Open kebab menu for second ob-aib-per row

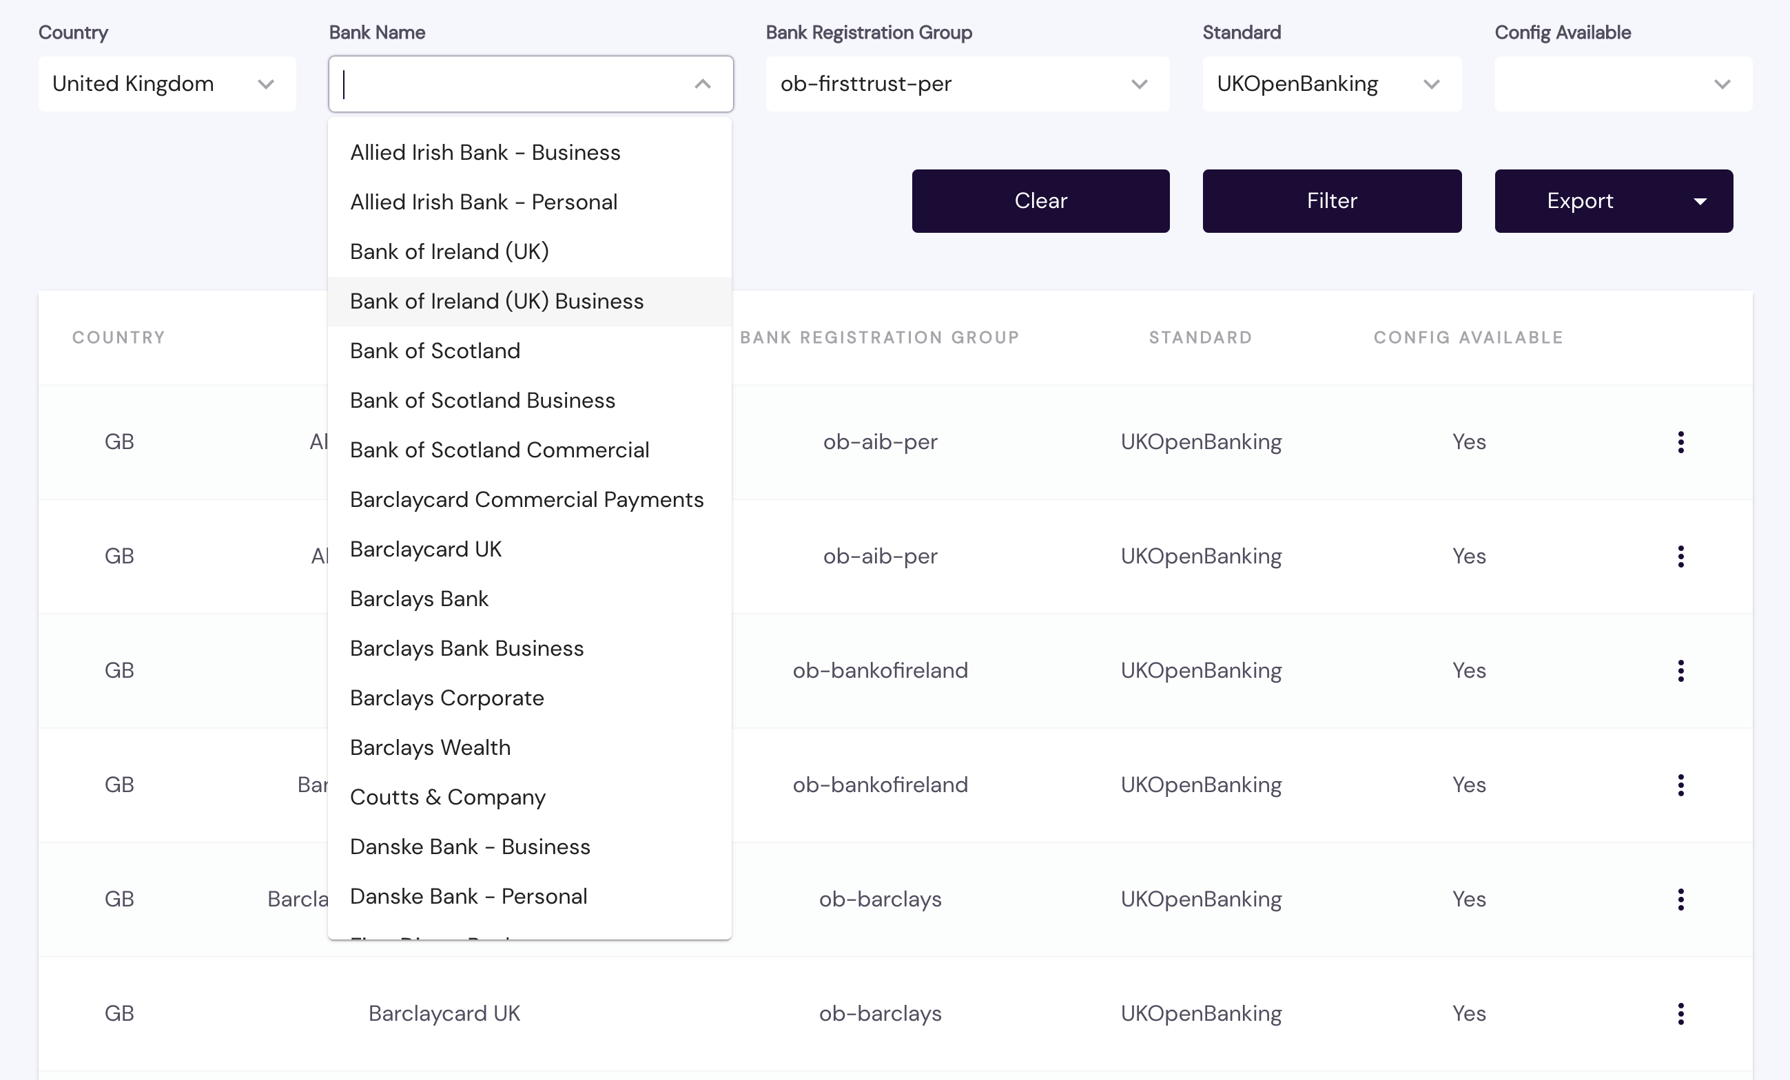pos(1680,556)
